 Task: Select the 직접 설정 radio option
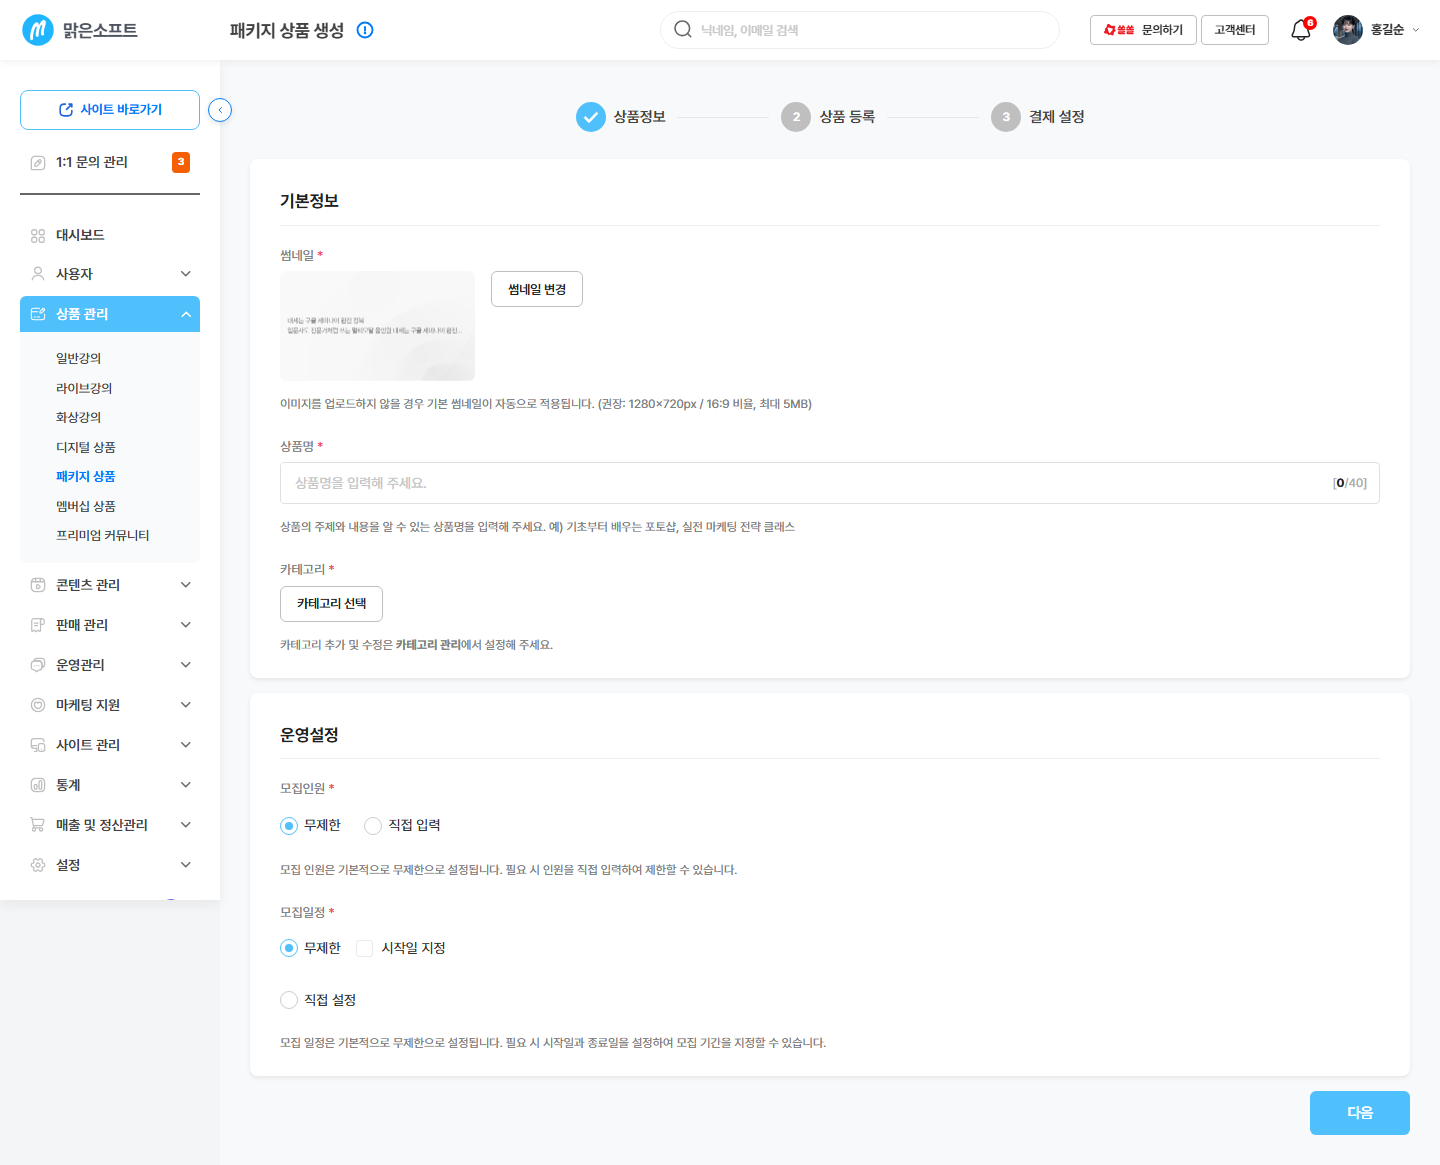click(x=289, y=1000)
